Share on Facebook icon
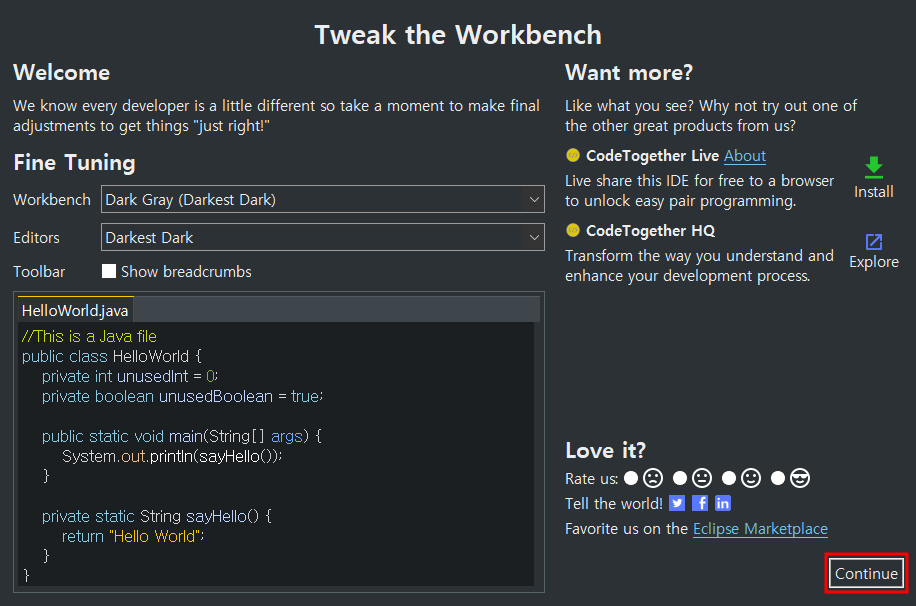The height and width of the screenshot is (606, 916). (x=700, y=503)
